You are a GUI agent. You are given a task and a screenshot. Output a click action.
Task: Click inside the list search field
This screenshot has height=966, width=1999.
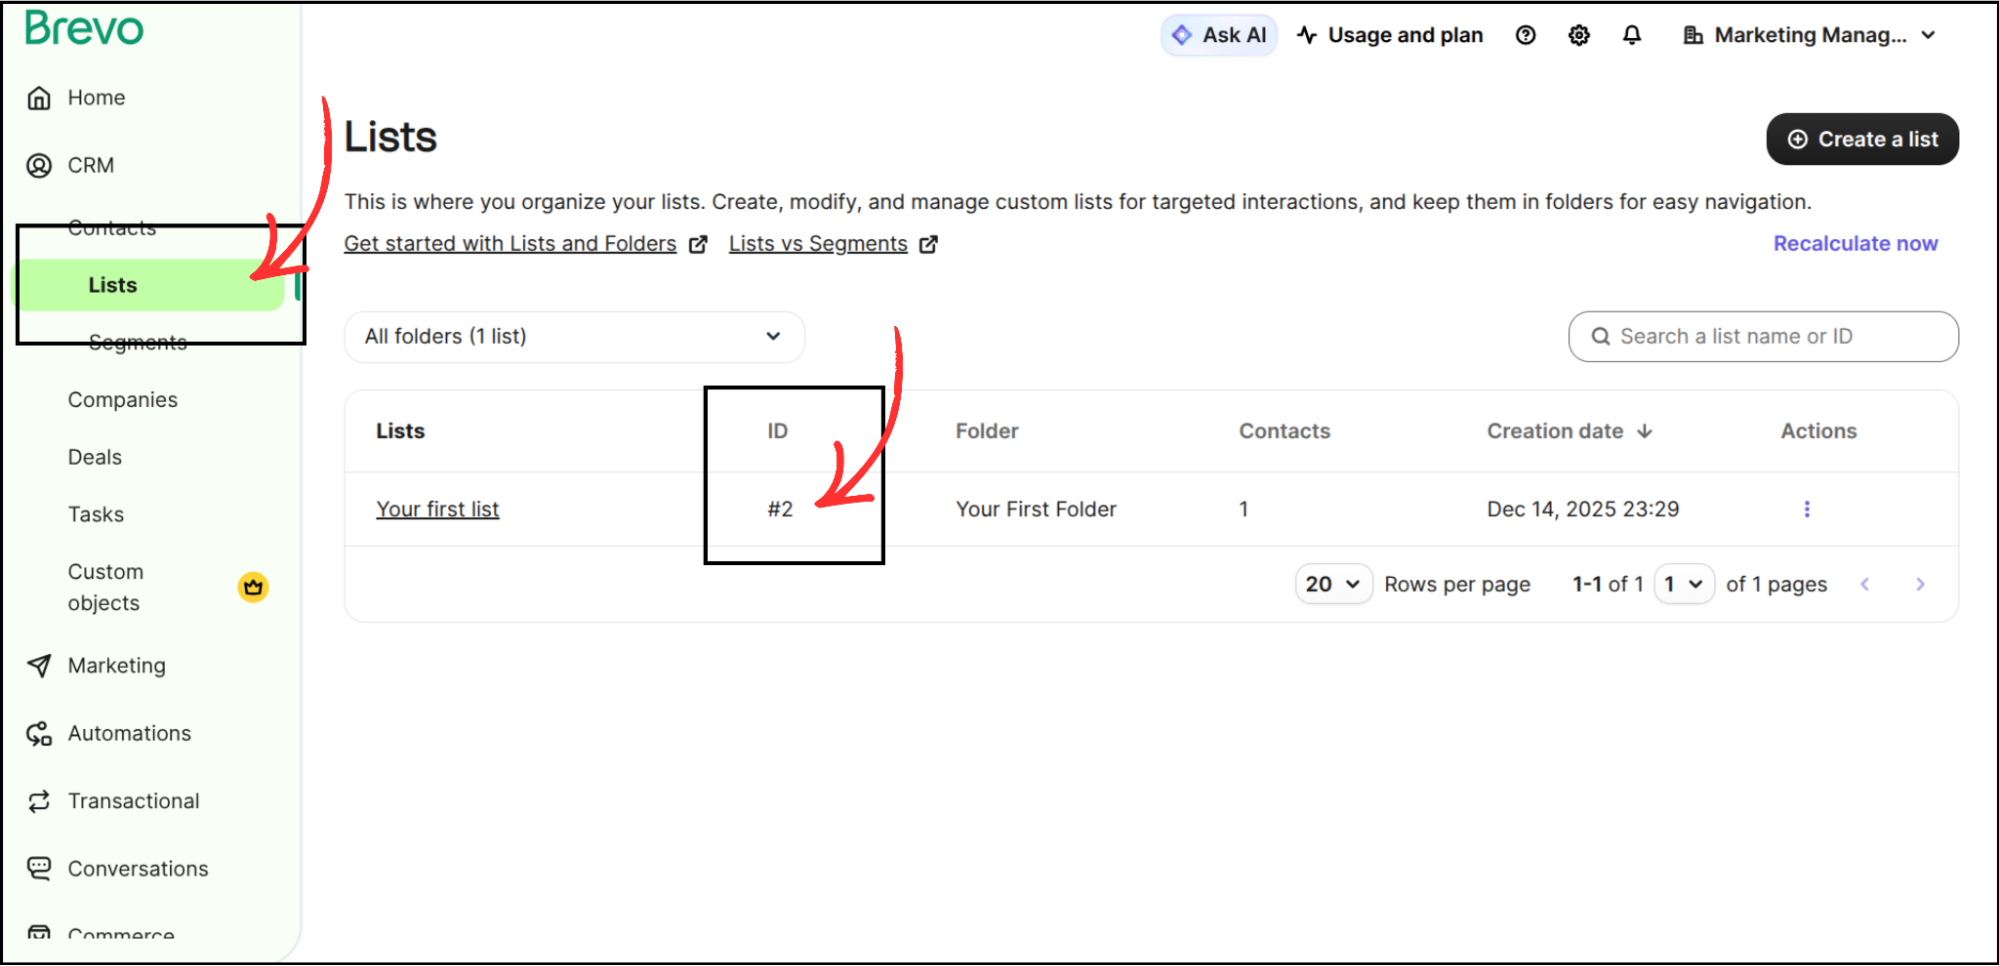click(1763, 336)
